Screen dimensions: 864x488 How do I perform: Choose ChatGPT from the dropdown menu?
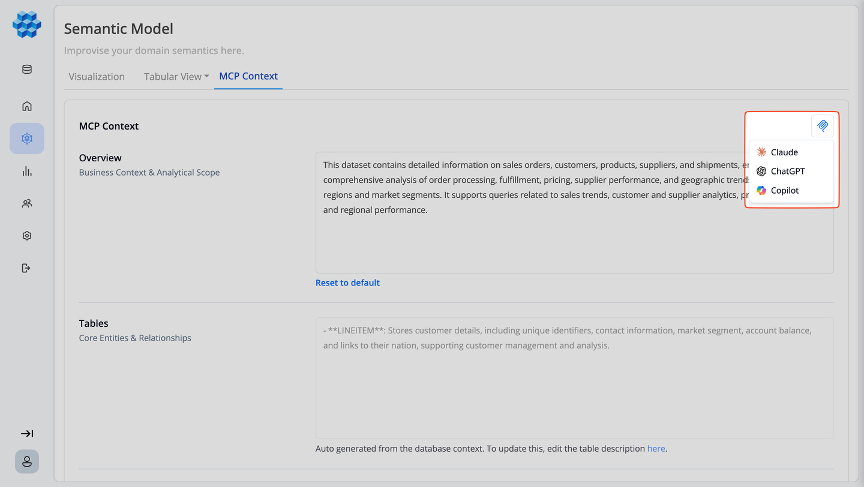[786, 171]
